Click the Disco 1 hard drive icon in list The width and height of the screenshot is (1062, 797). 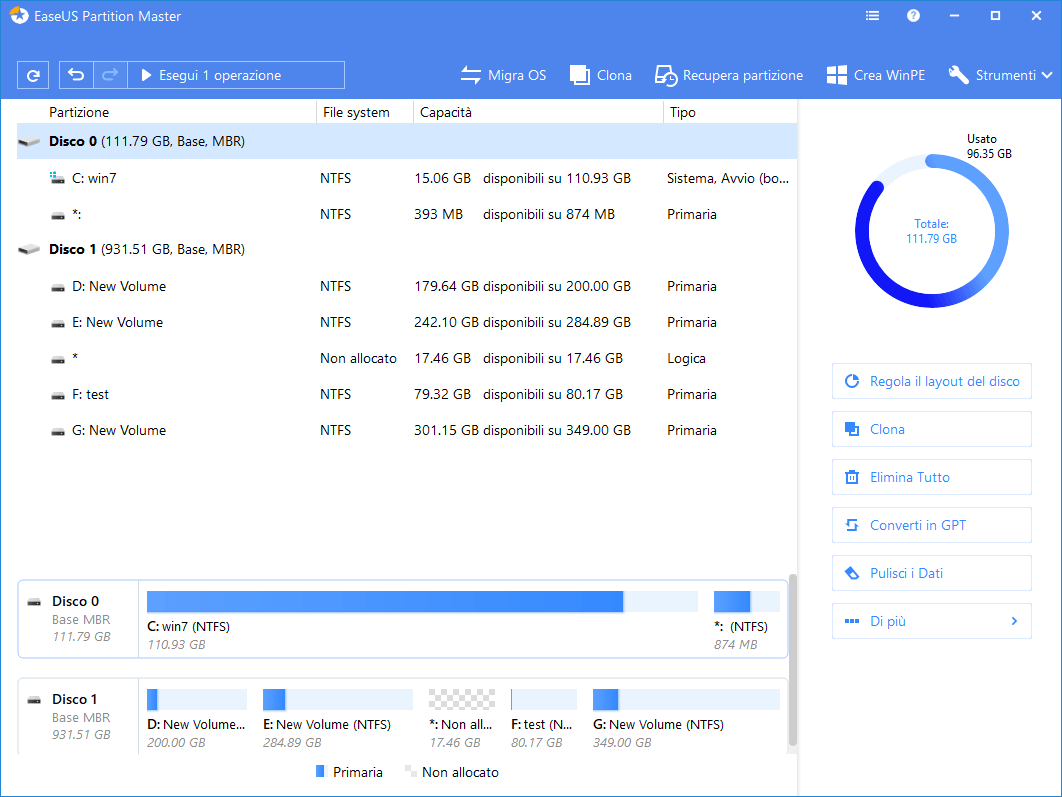[29, 250]
